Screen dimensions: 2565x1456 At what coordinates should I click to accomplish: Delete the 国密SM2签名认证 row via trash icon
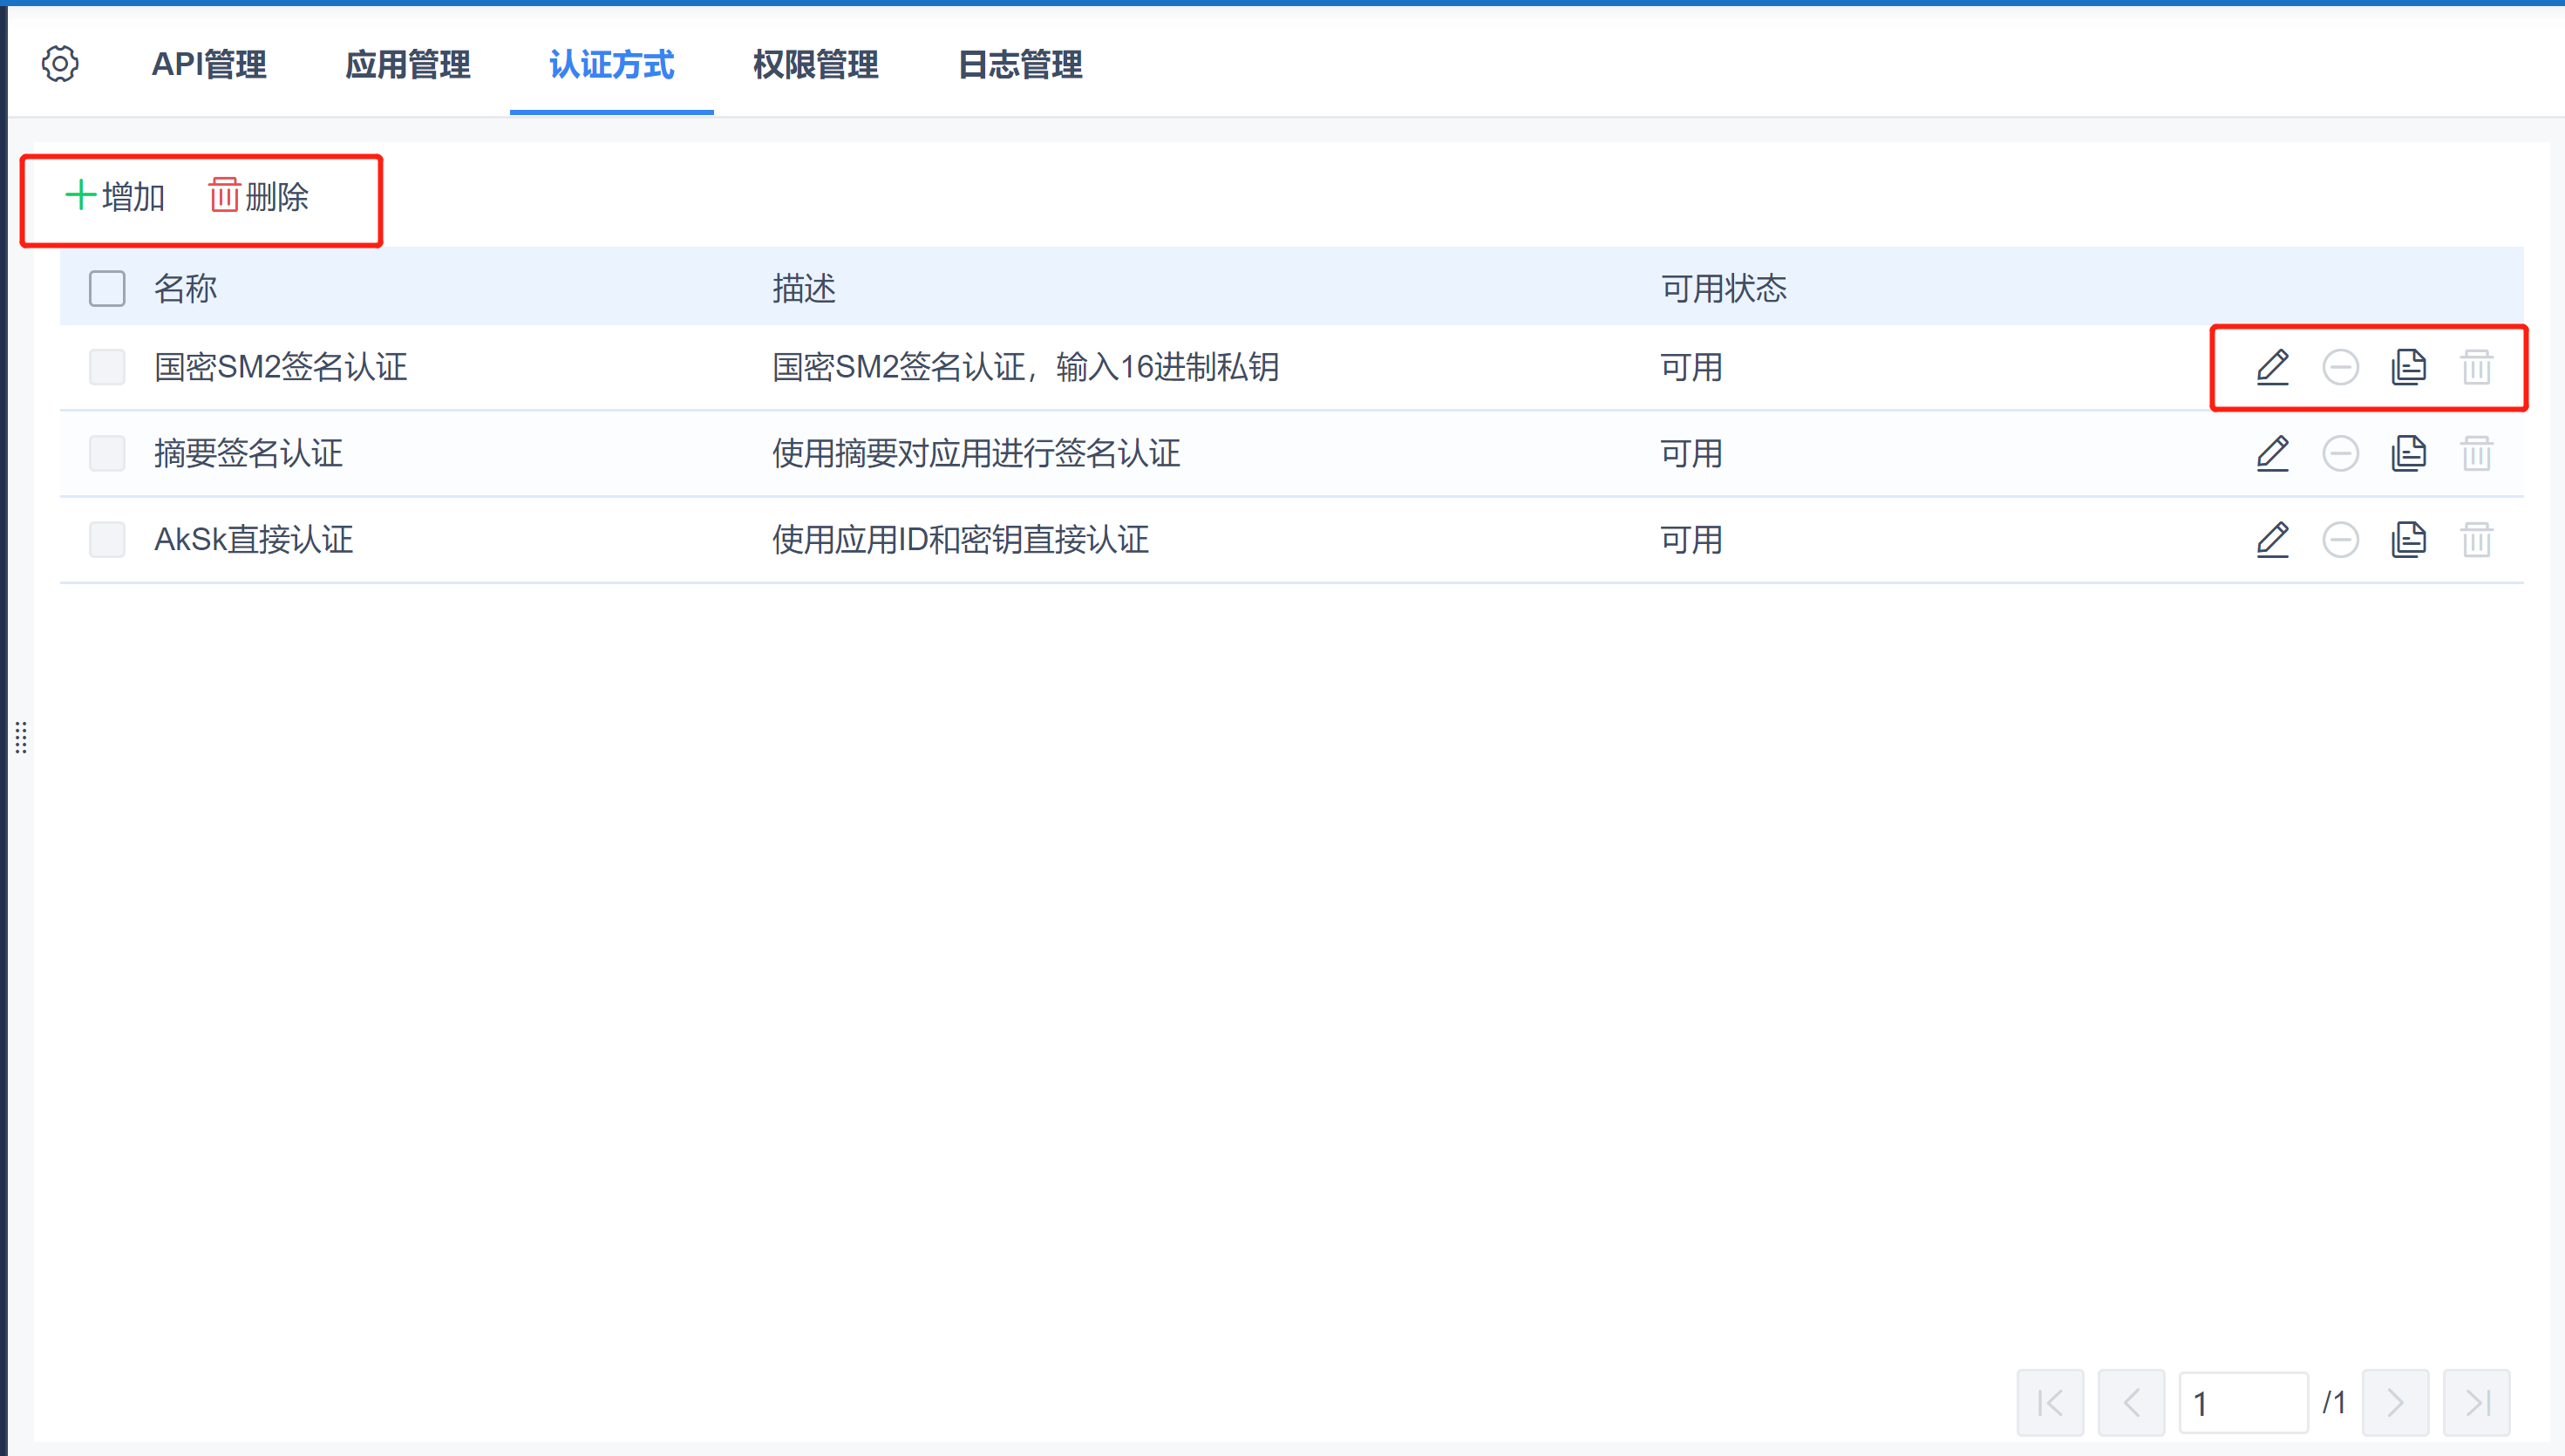tap(2476, 367)
